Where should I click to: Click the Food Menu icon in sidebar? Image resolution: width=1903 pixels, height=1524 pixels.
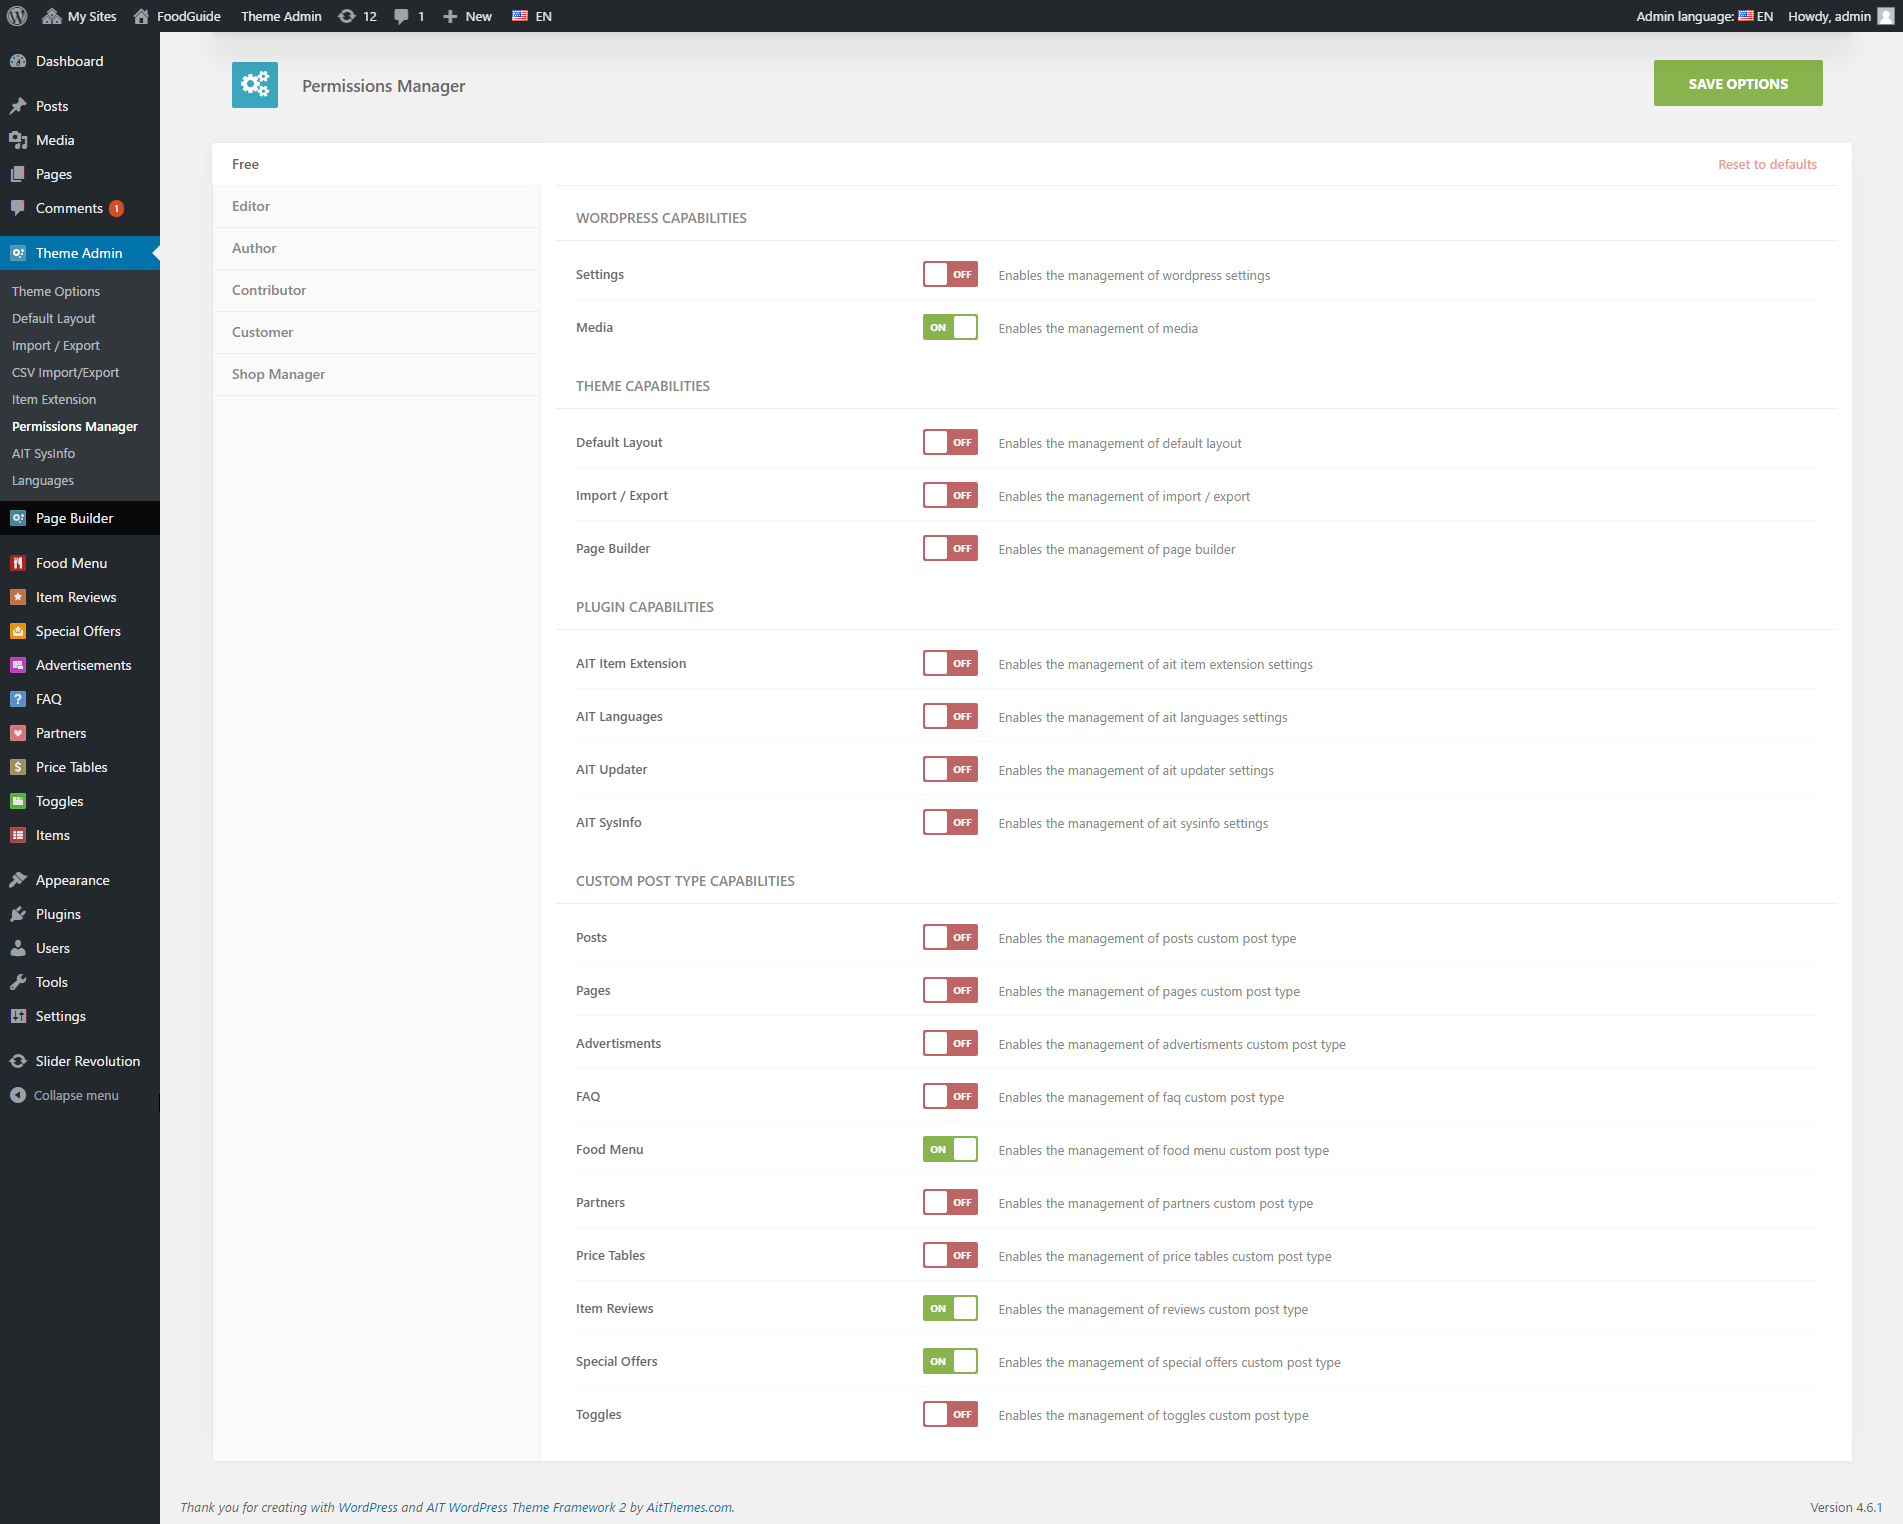point(18,563)
